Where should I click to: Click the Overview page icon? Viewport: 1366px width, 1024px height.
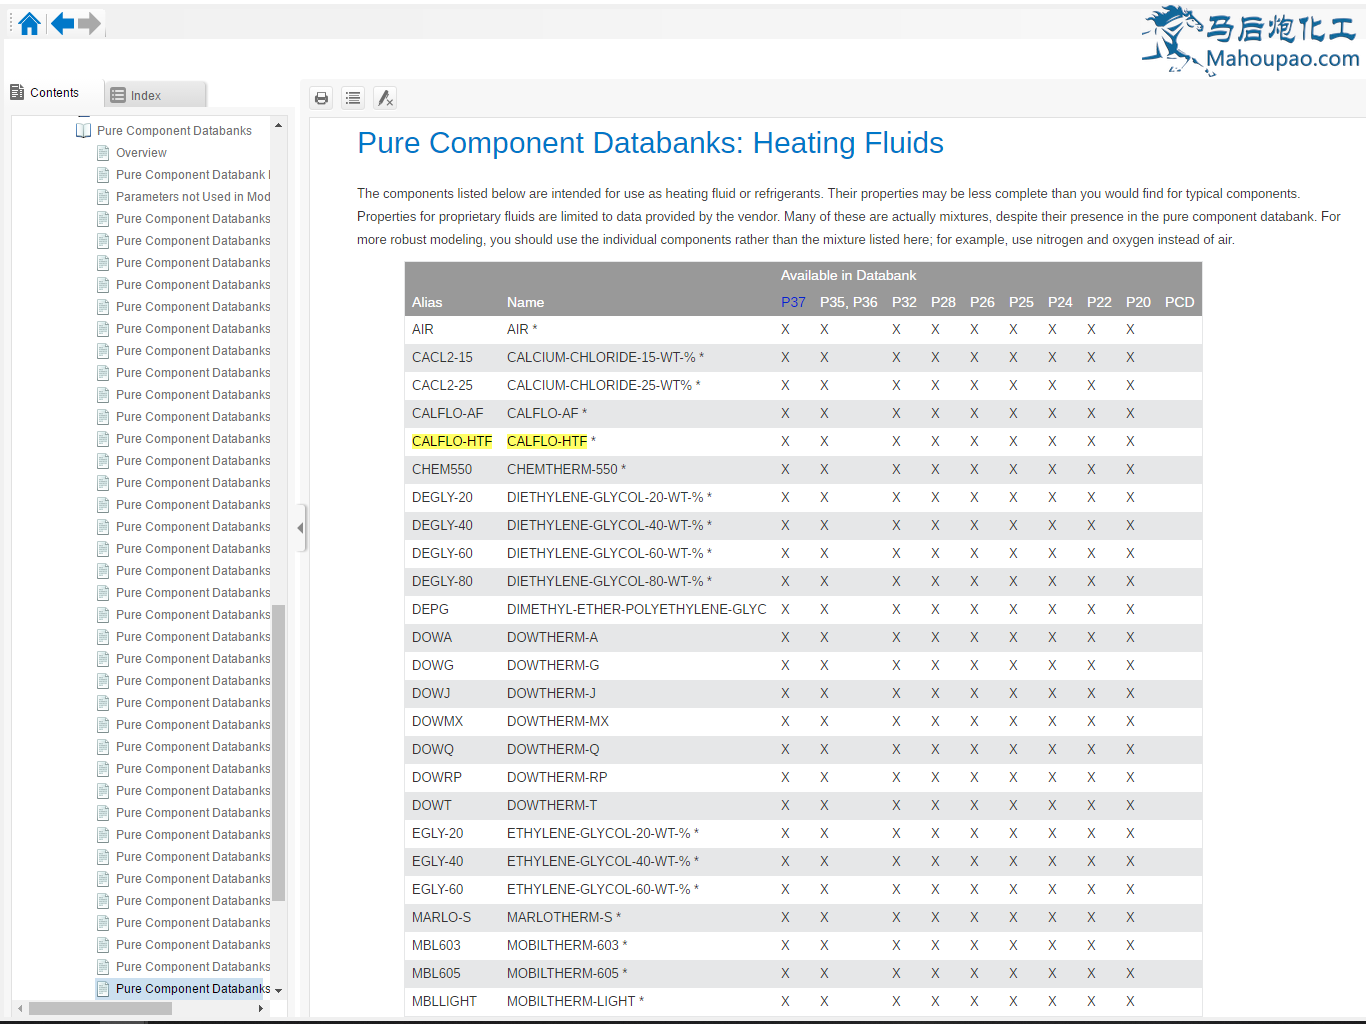(x=103, y=153)
